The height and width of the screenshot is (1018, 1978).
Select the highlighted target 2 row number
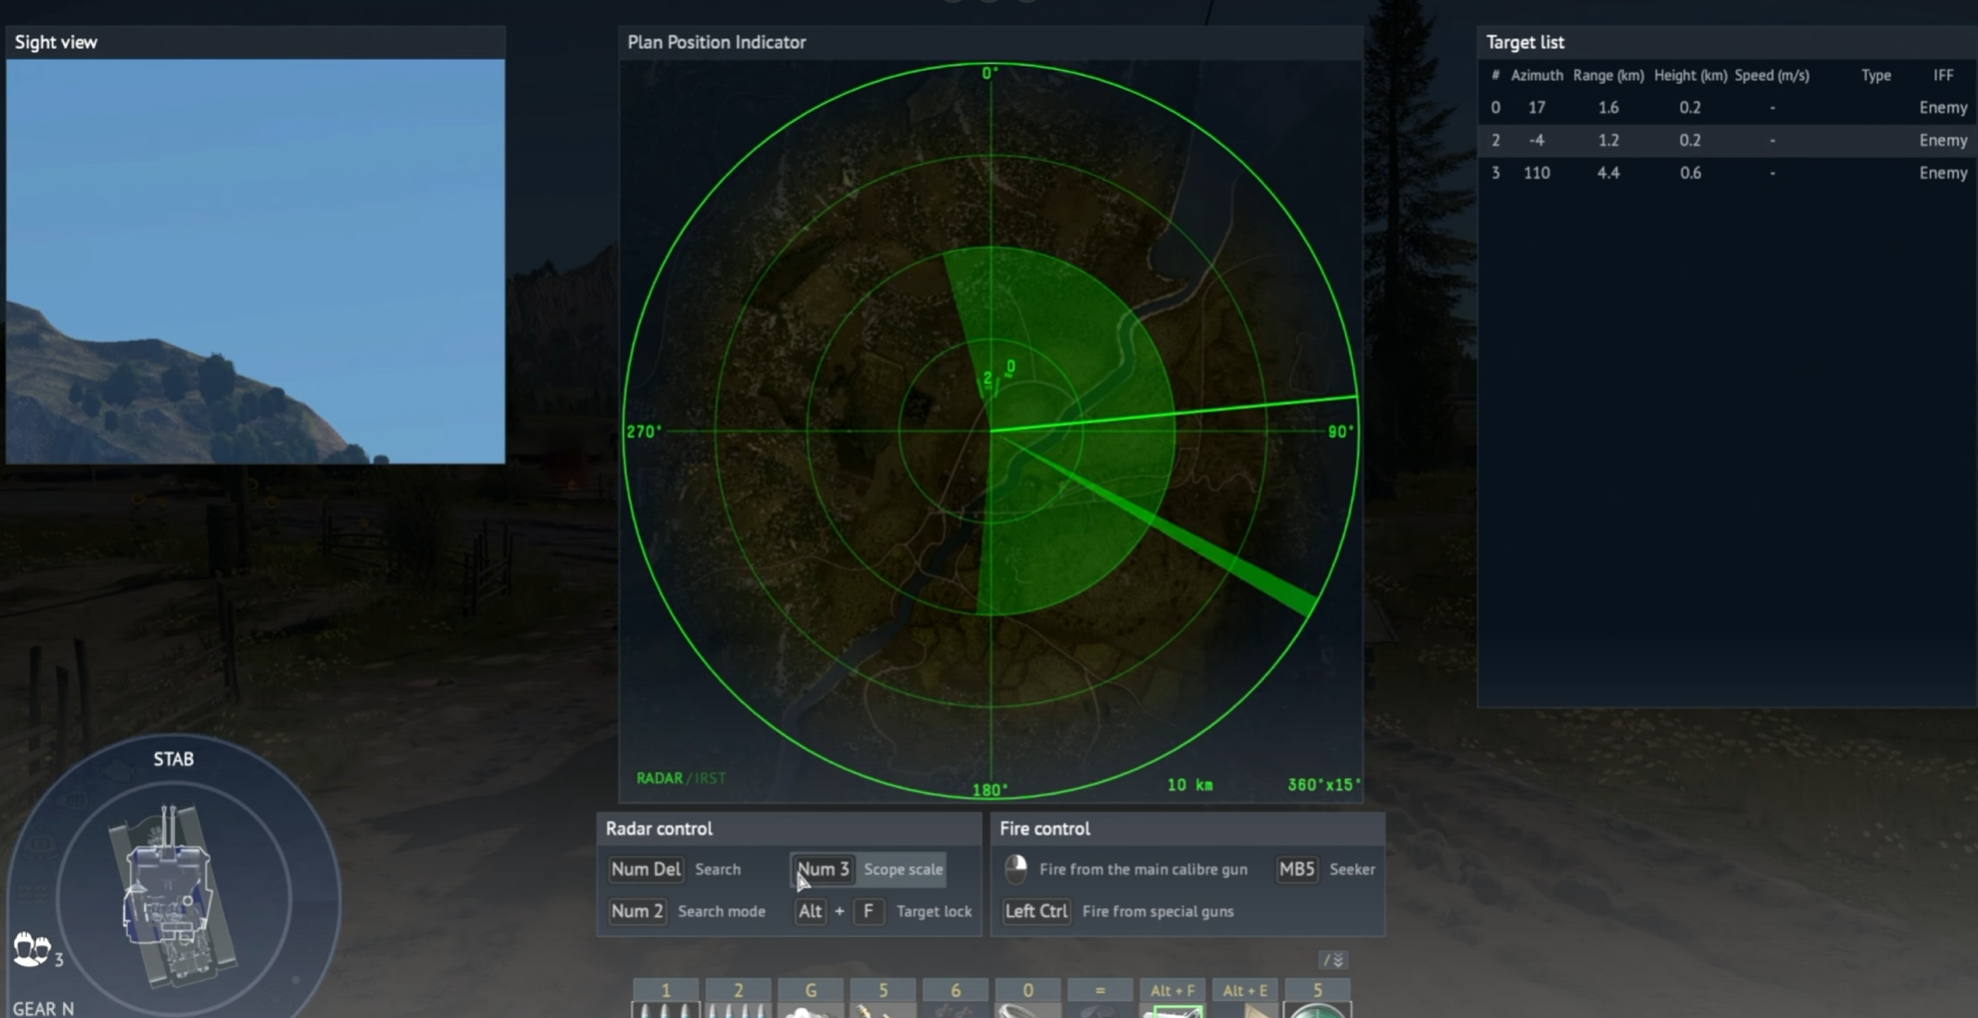pos(1495,140)
